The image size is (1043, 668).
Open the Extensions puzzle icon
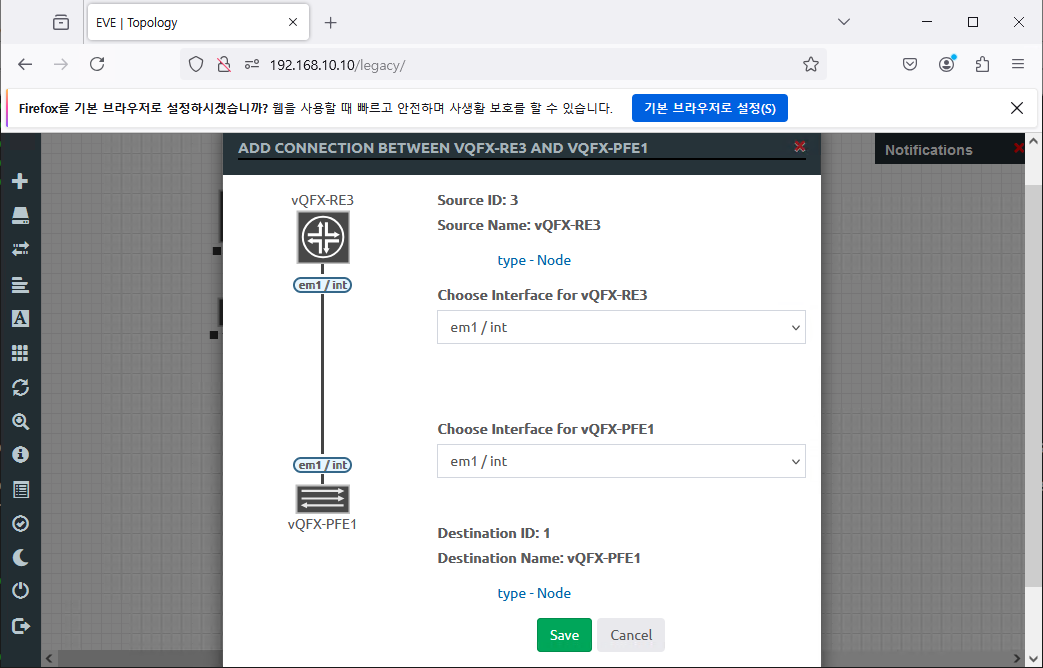click(982, 65)
